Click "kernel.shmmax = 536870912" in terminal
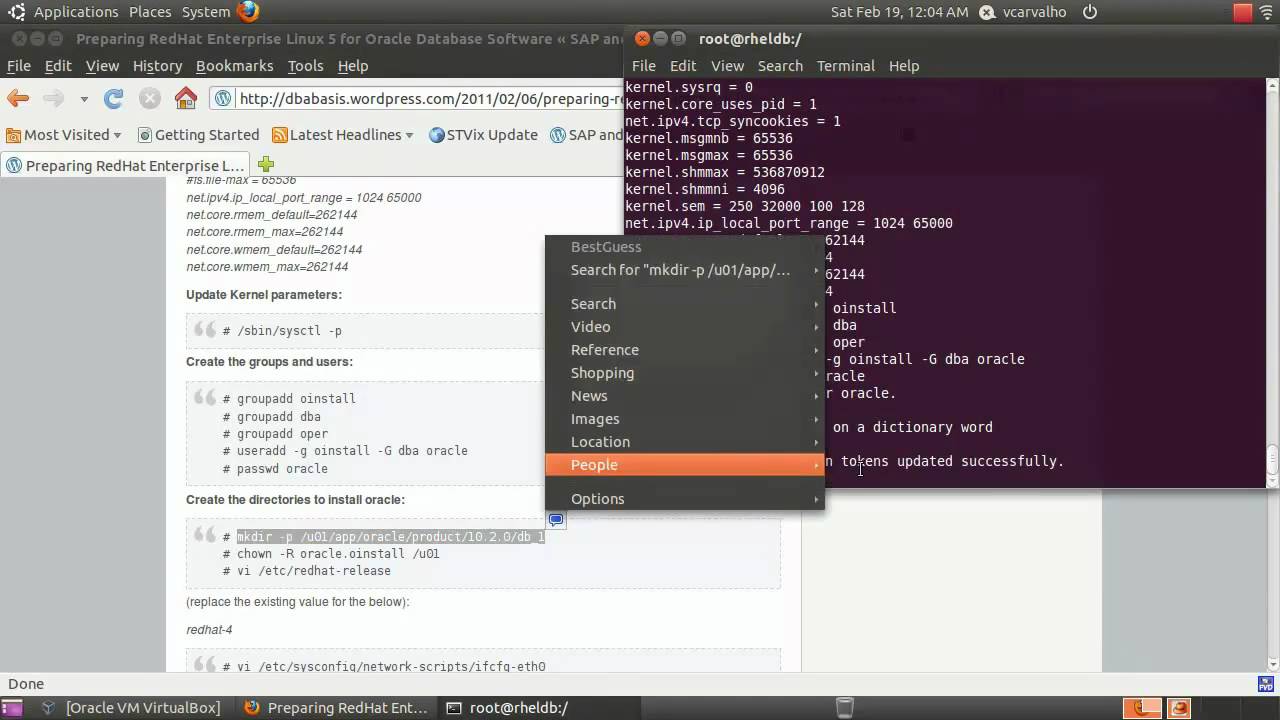1280x720 pixels. pyautogui.click(x=725, y=172)
